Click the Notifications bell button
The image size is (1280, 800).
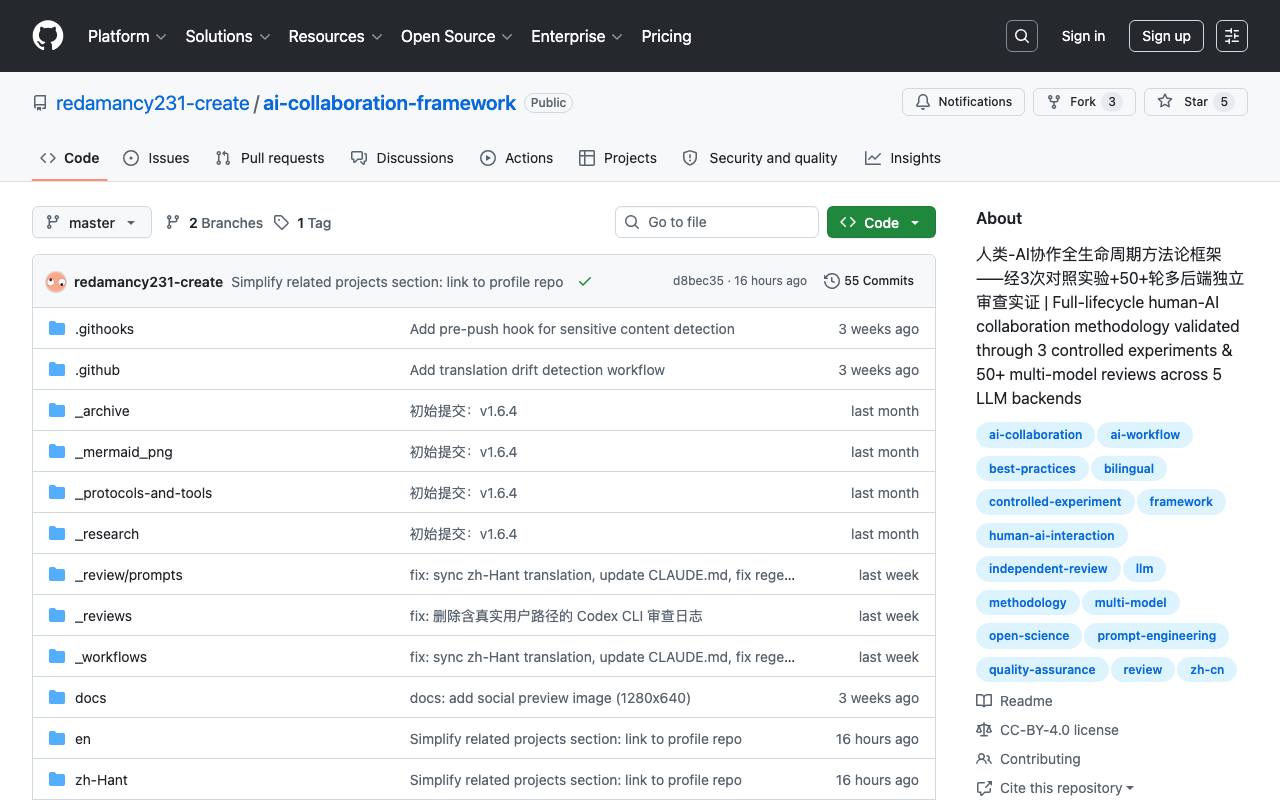point(964,102)
